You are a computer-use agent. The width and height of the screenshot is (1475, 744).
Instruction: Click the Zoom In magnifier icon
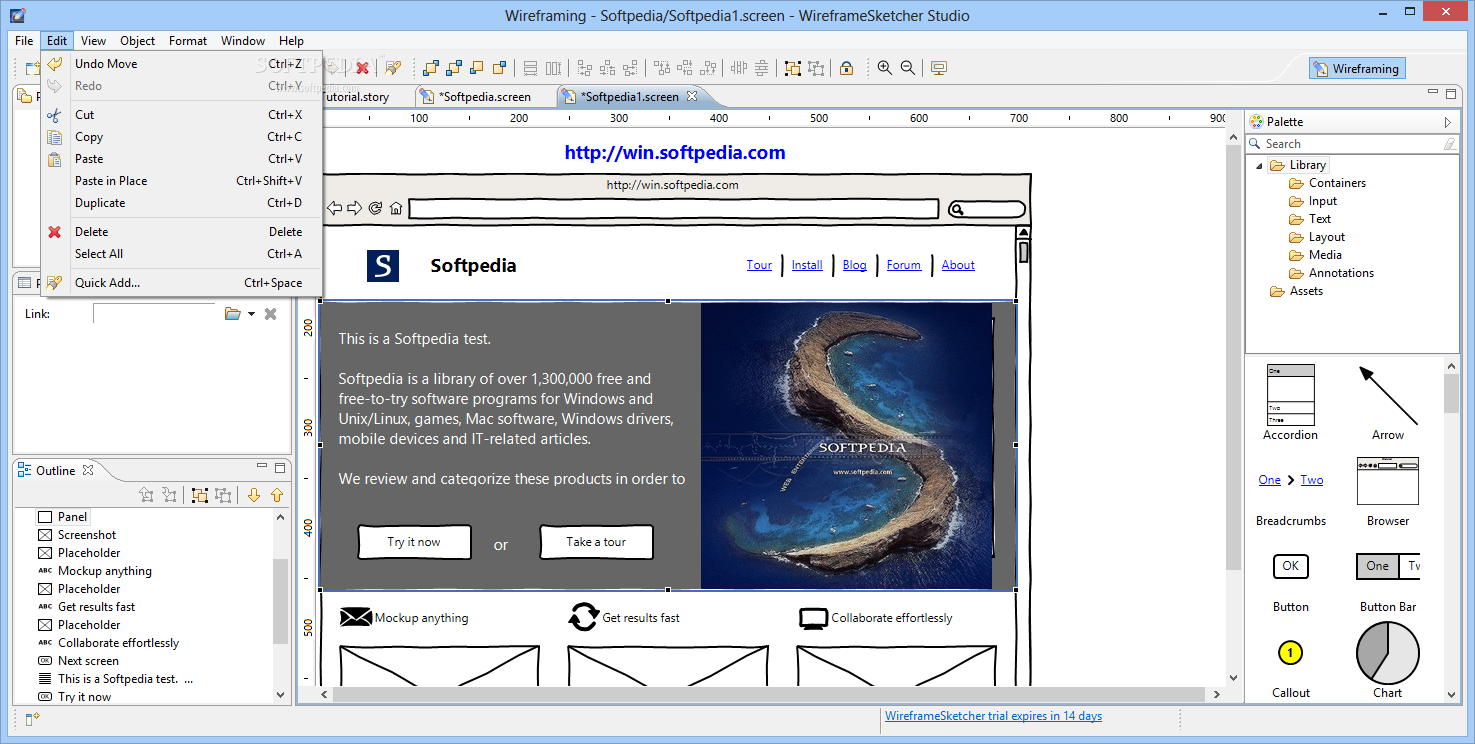click(x=885, y=68)
